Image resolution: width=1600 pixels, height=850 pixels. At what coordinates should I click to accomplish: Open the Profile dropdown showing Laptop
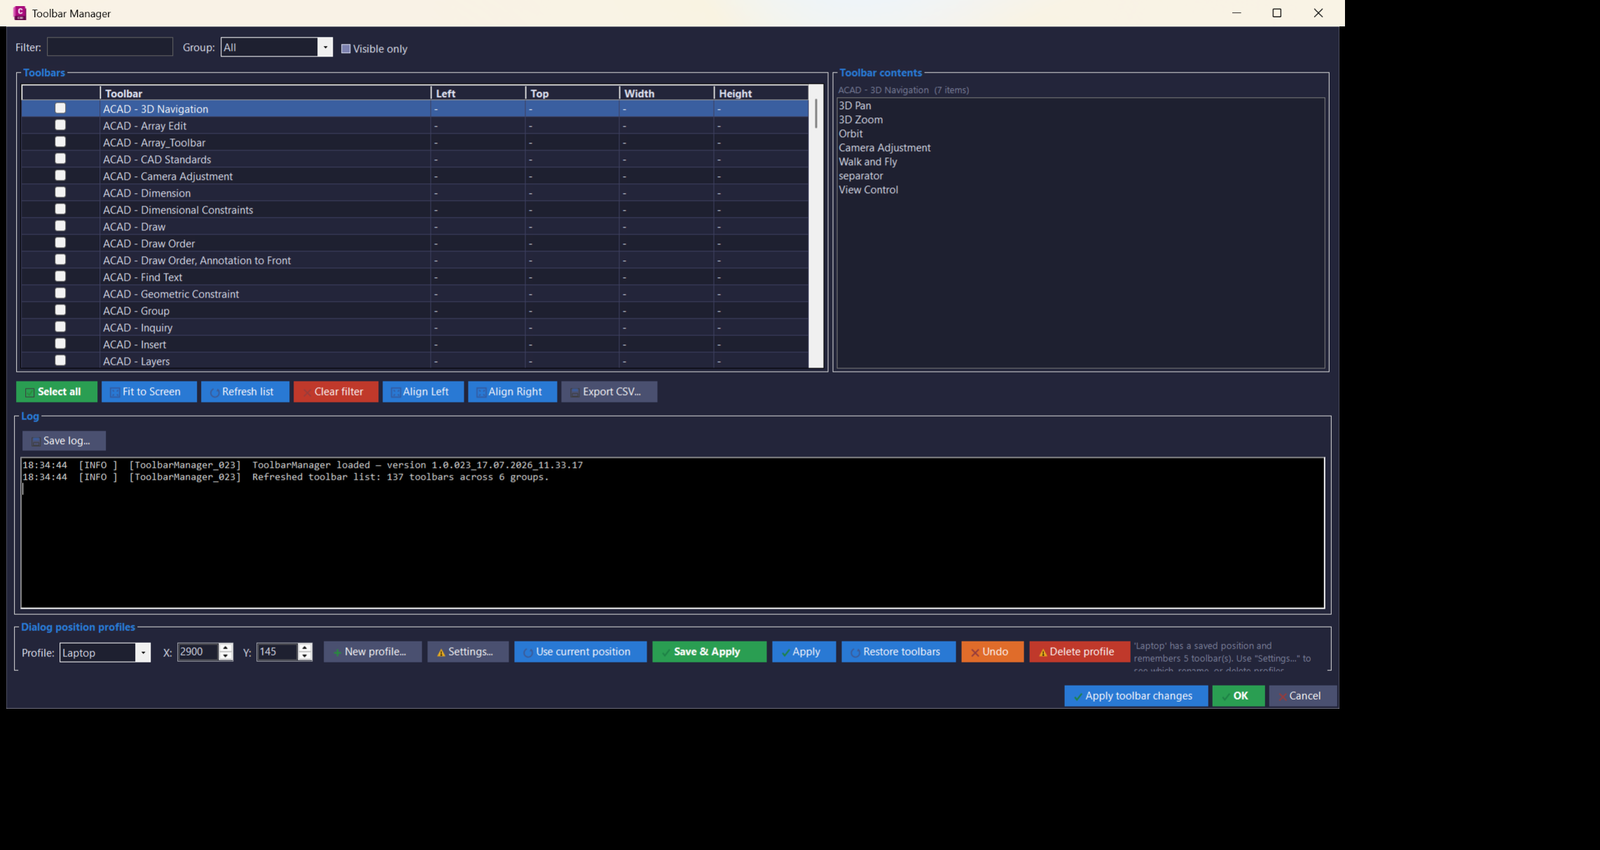pos(143,652)
